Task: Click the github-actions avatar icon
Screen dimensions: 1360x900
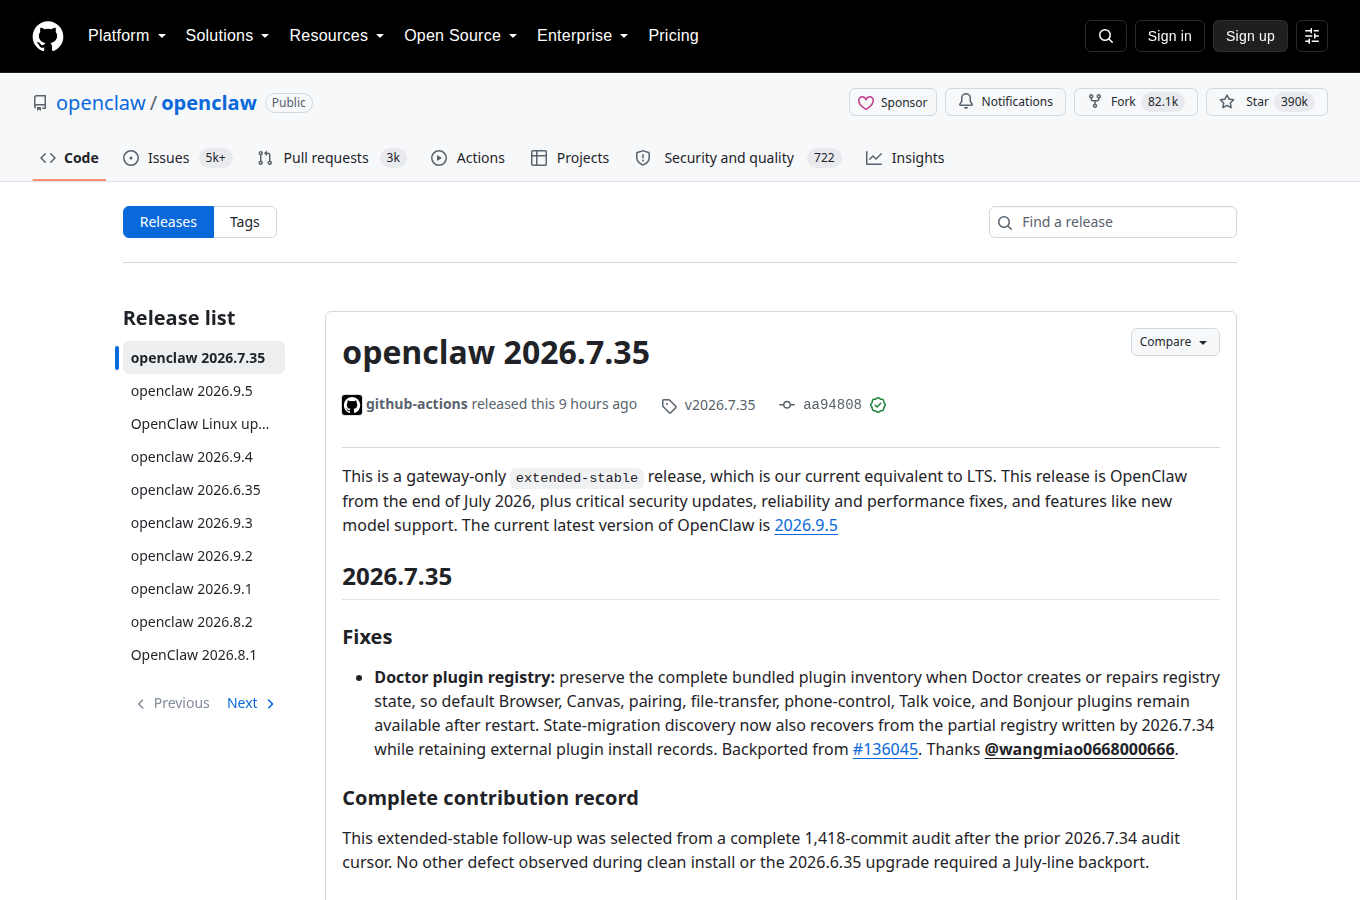Action: tap(352, 405)
